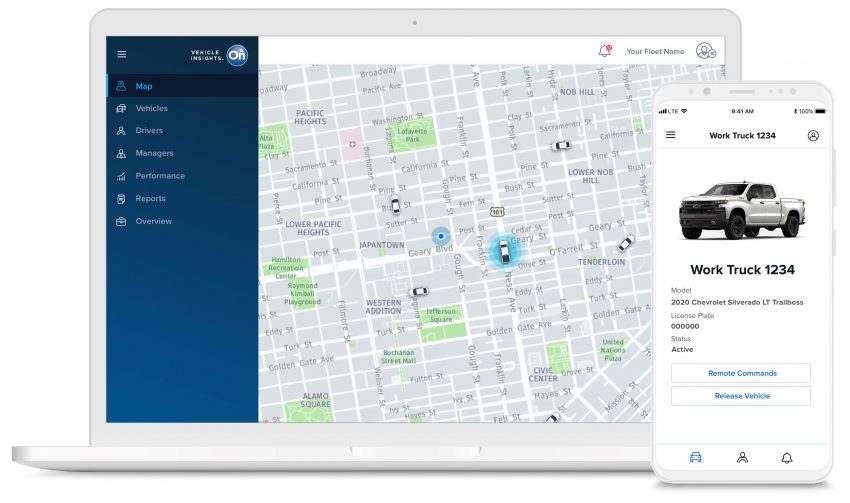Open Drivers in the sidebar

pyautogui.click(x=182, y=130)
